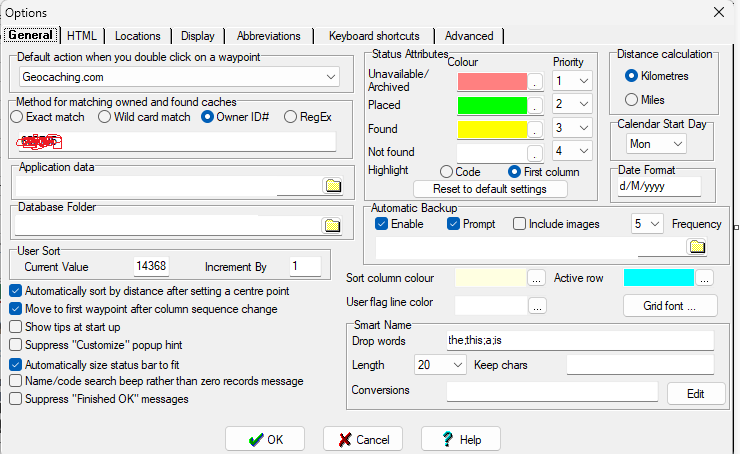The width and height of the screenshot is (740, 454).
Task: Expand the default double-click action dropdown
Action: click(331, 77)
